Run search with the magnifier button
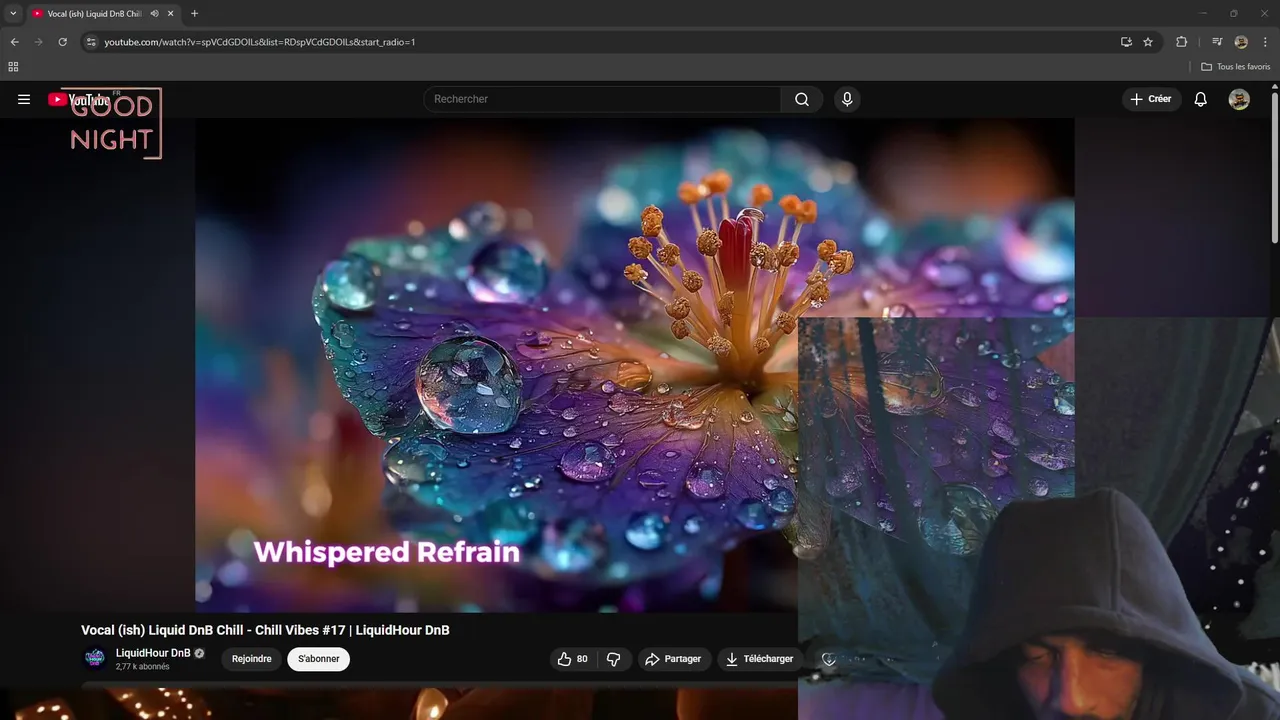 click(802, 99)
